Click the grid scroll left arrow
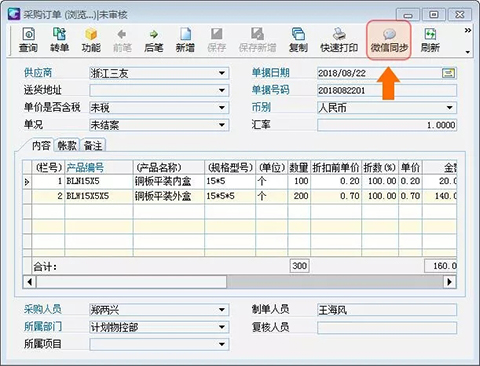Image resolution: width=480 pixels, height=366 pixels. (x=29, y=282)
